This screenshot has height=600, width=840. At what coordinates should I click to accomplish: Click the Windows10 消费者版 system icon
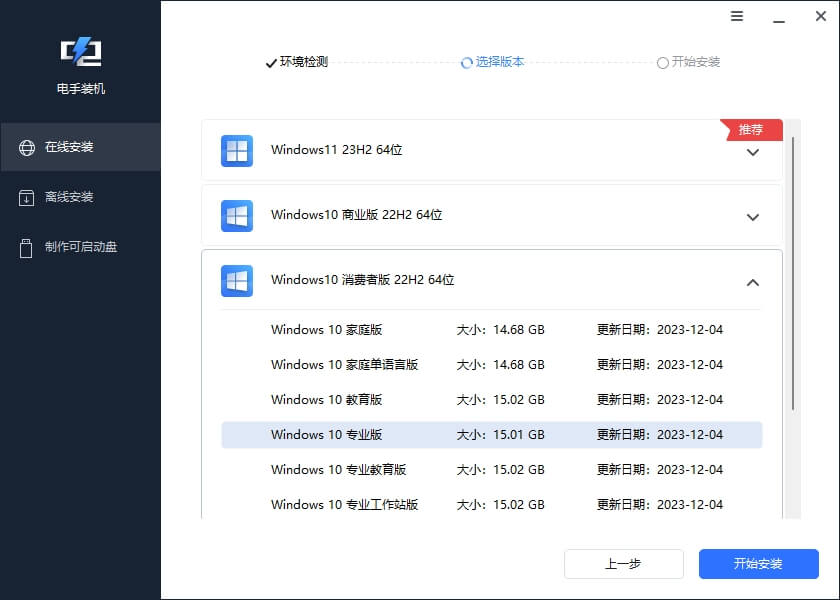point(236,280)
